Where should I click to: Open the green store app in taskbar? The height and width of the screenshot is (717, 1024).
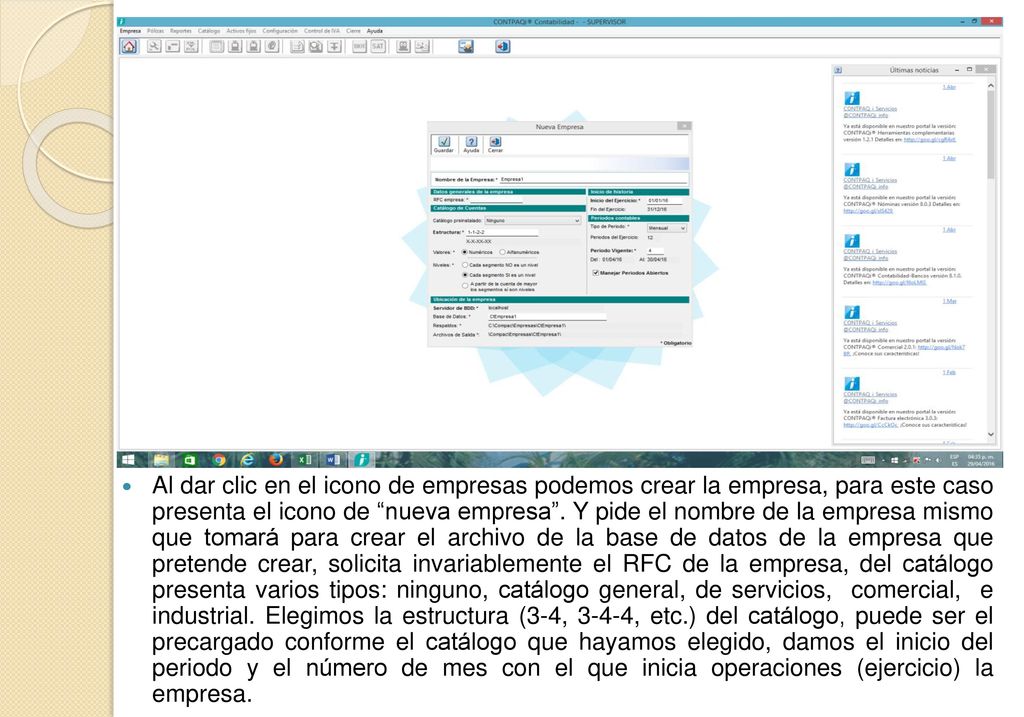[189, 460]
